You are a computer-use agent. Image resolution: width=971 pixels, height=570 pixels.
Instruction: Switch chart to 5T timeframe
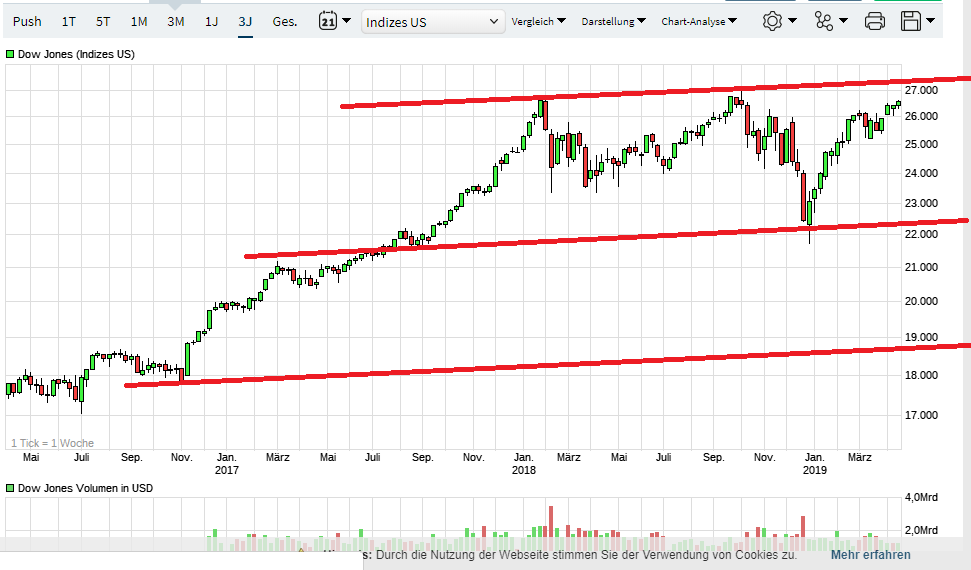click(103, 22)
